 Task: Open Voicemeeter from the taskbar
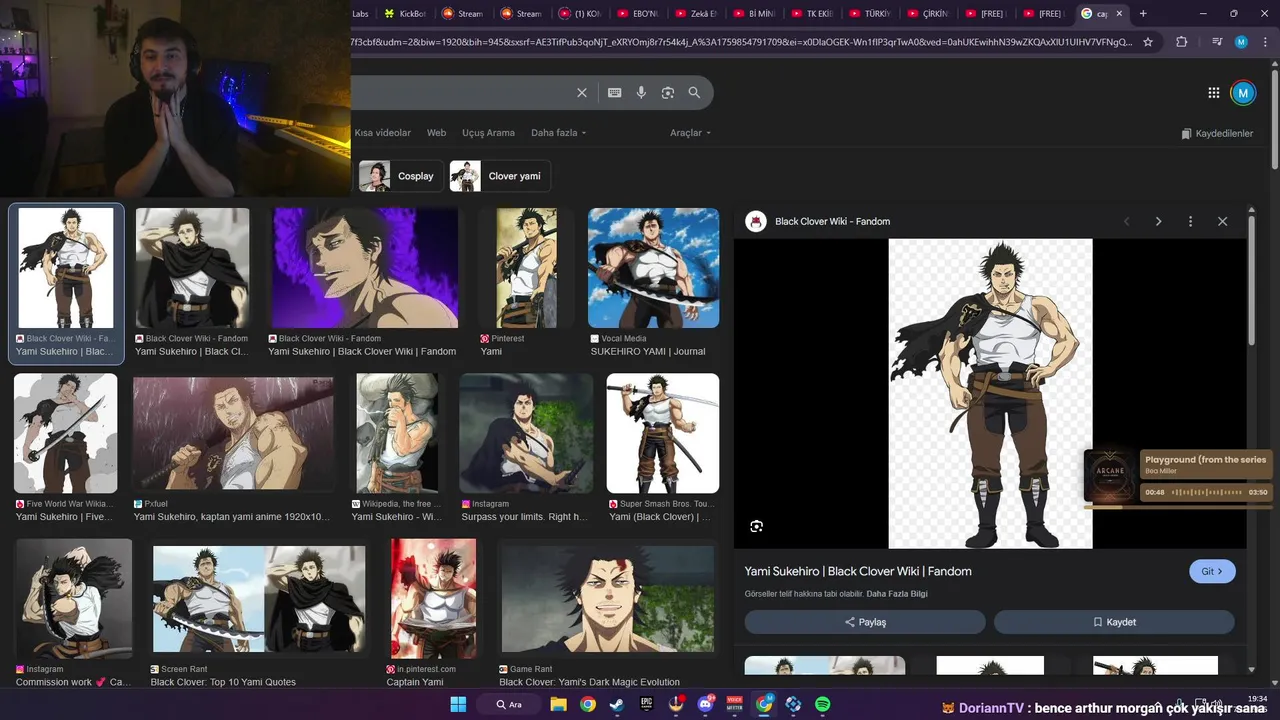pos(735,704)
